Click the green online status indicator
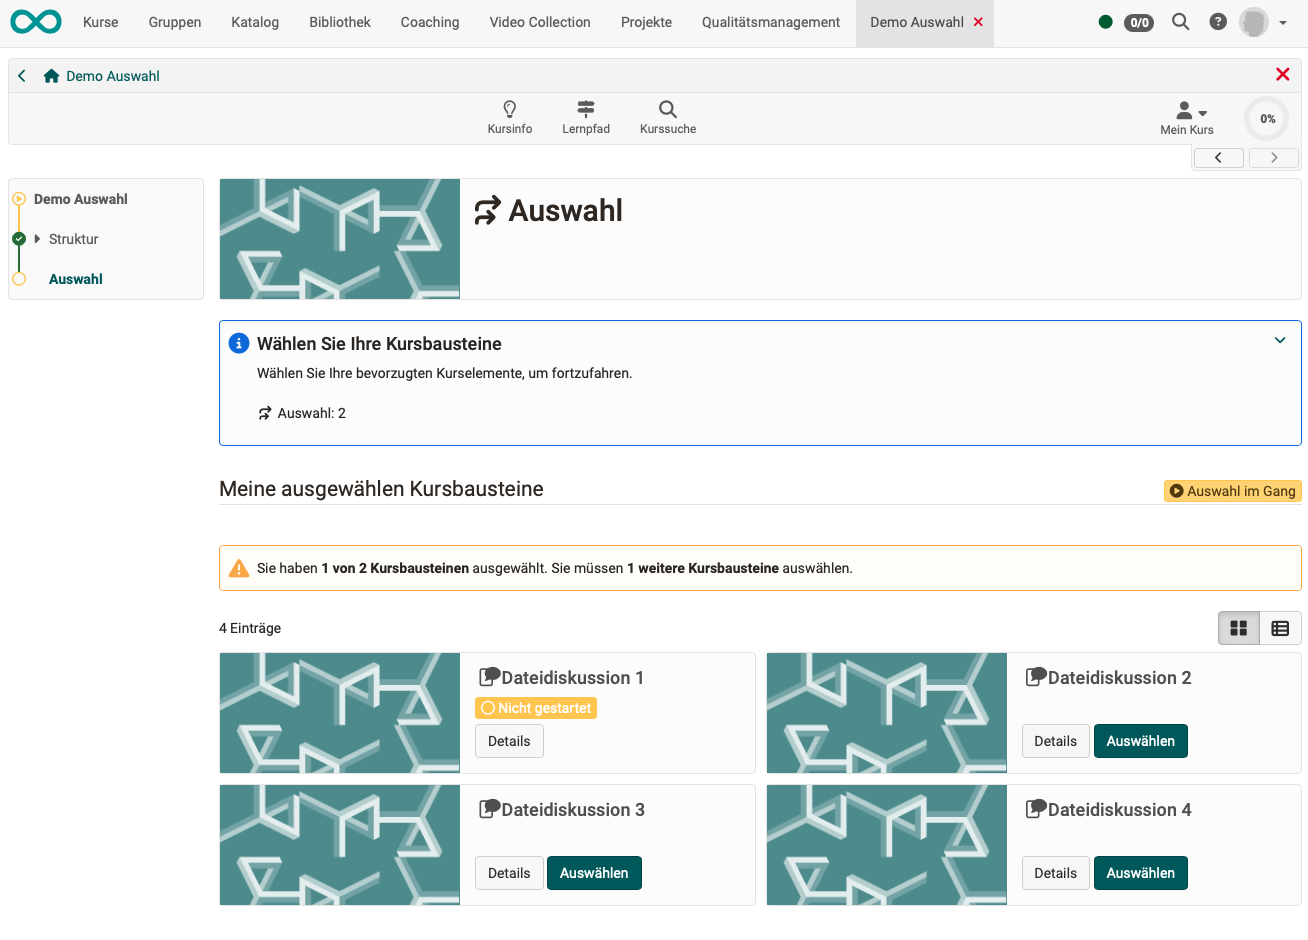 (1105, 22)
